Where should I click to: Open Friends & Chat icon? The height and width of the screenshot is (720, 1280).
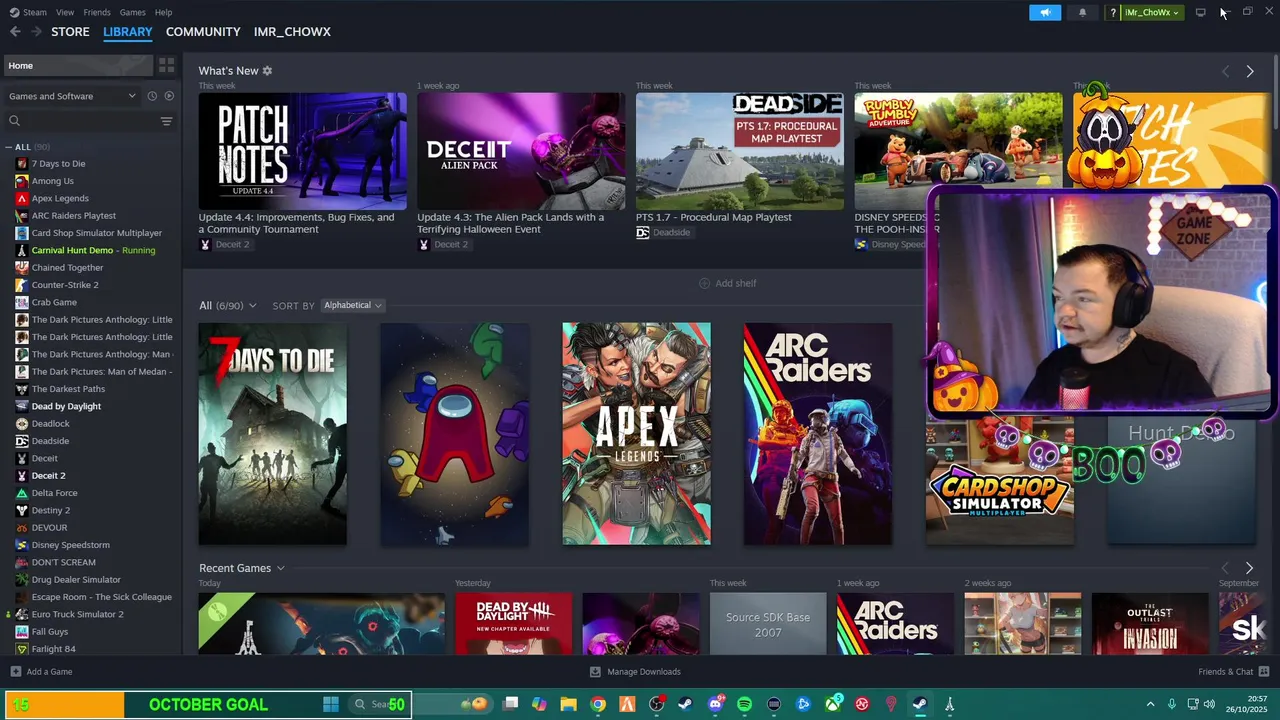(1264, 672)
